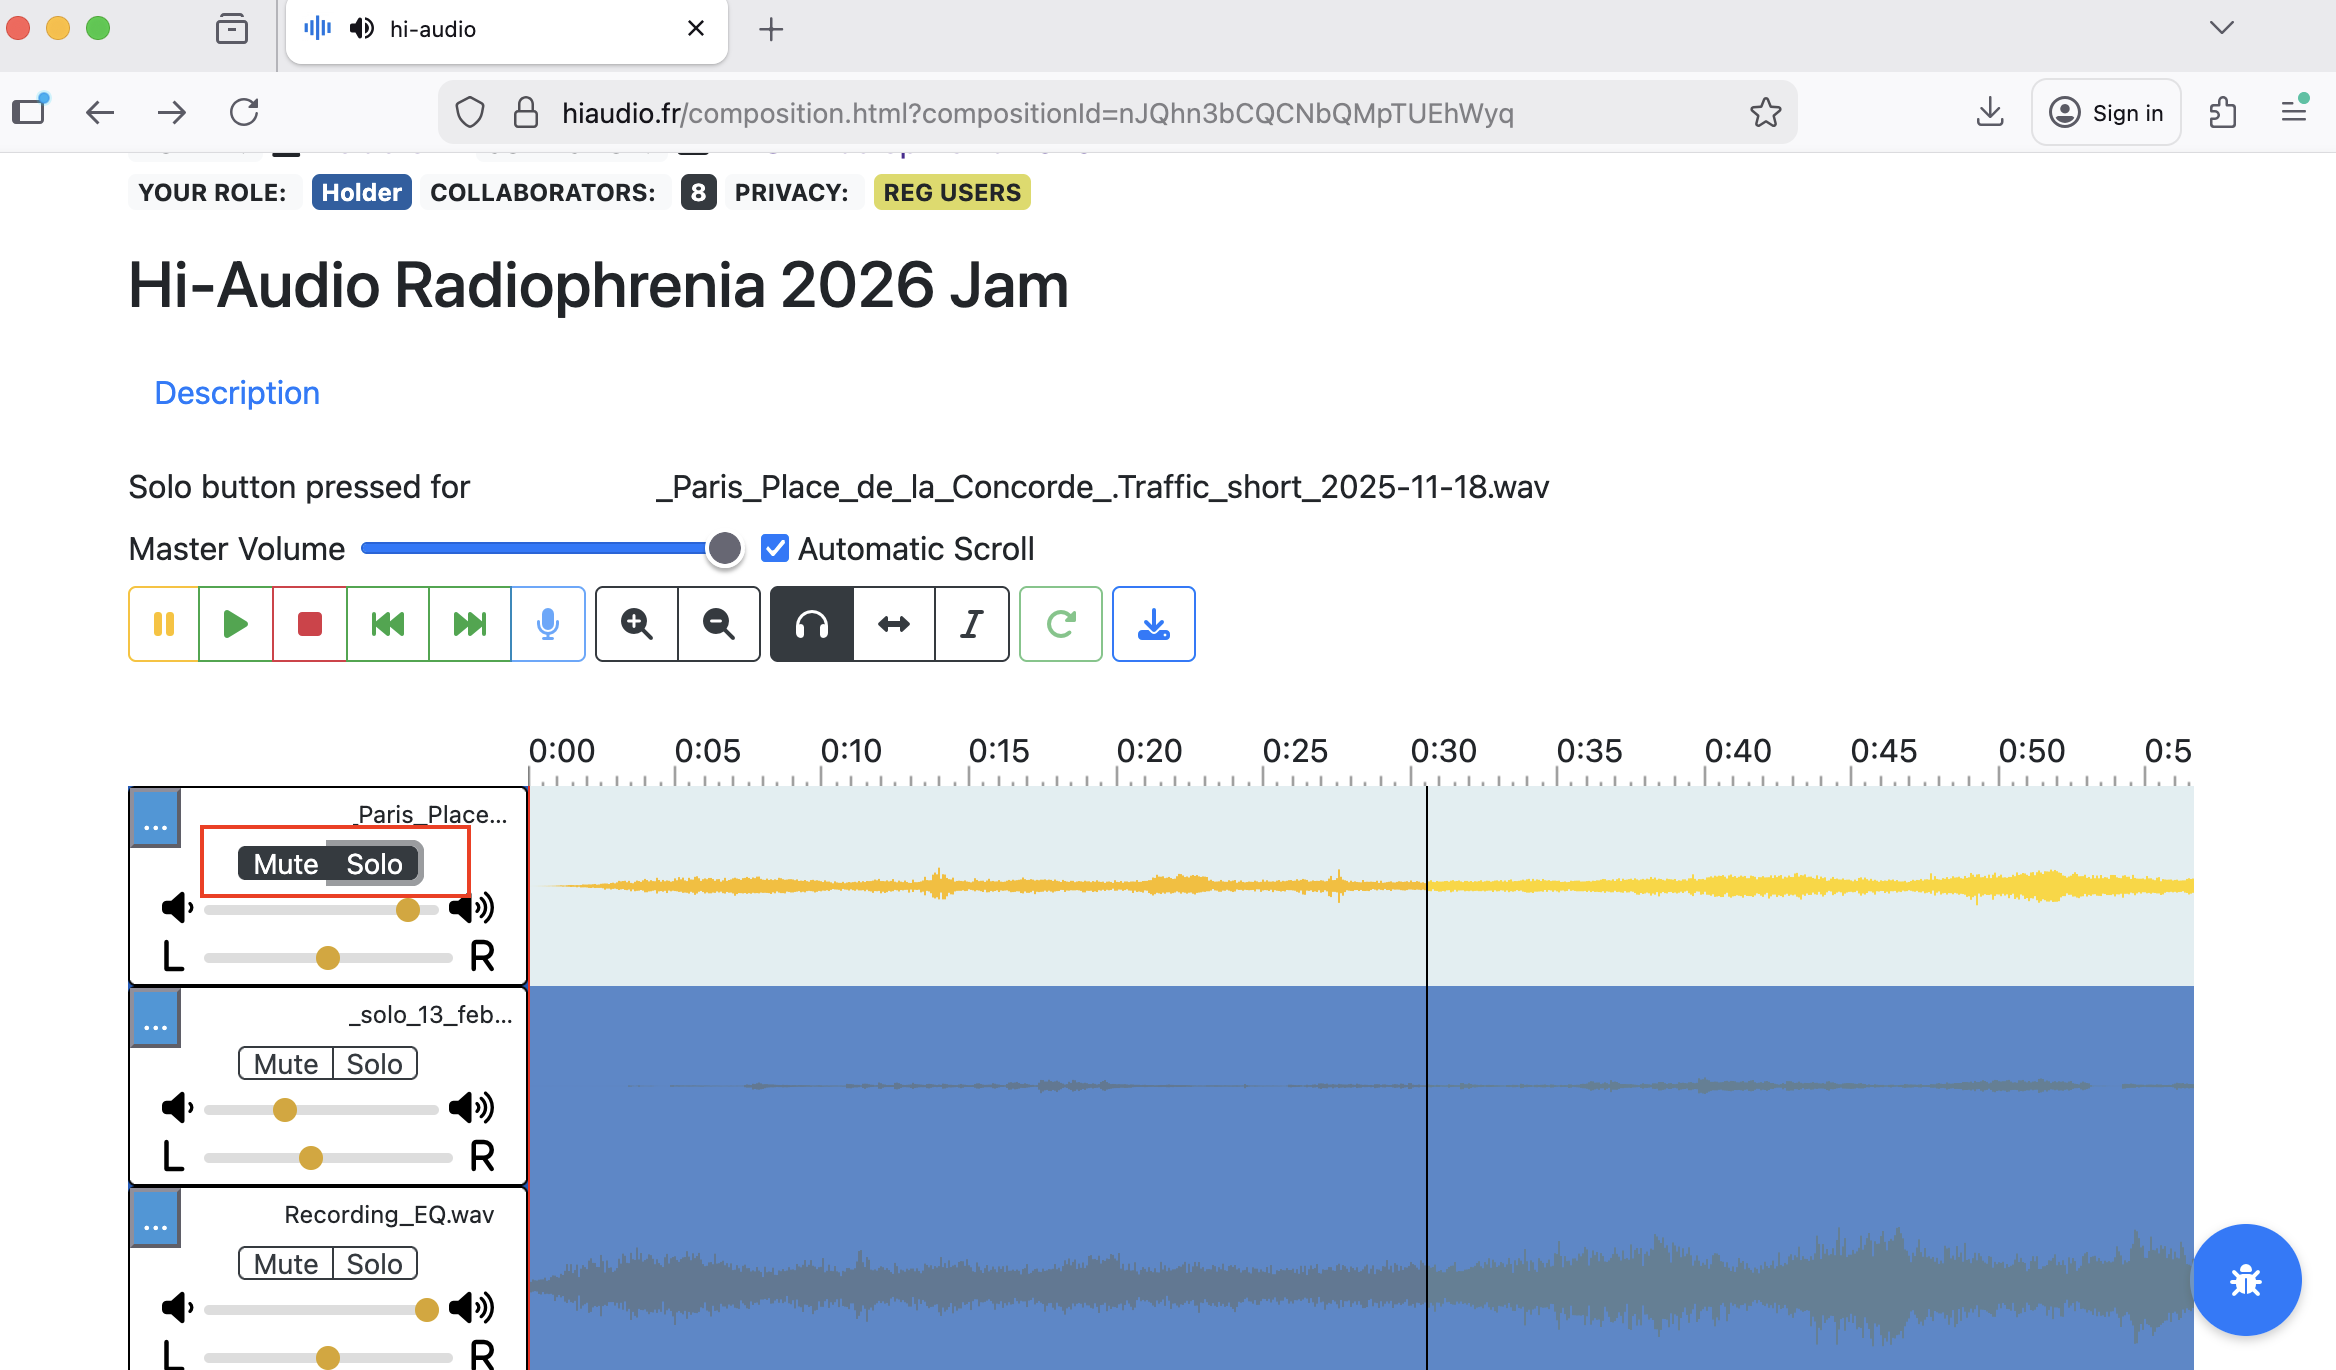The image size is (2336, 1370).
Task: Zoom out of the waveform timeline
Action: tap(719, 624)
